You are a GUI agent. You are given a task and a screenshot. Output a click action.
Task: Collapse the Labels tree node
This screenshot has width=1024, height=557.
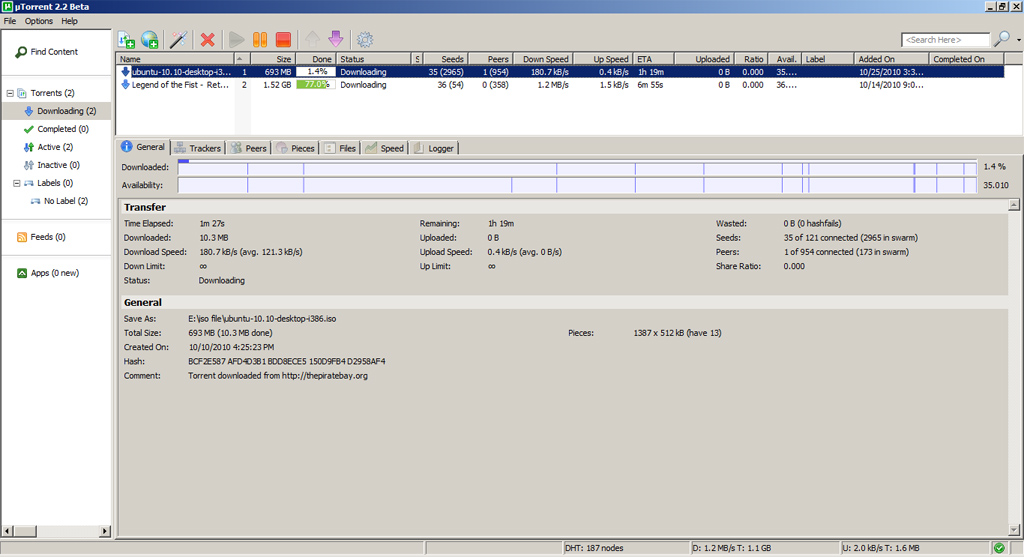point(16,183)
